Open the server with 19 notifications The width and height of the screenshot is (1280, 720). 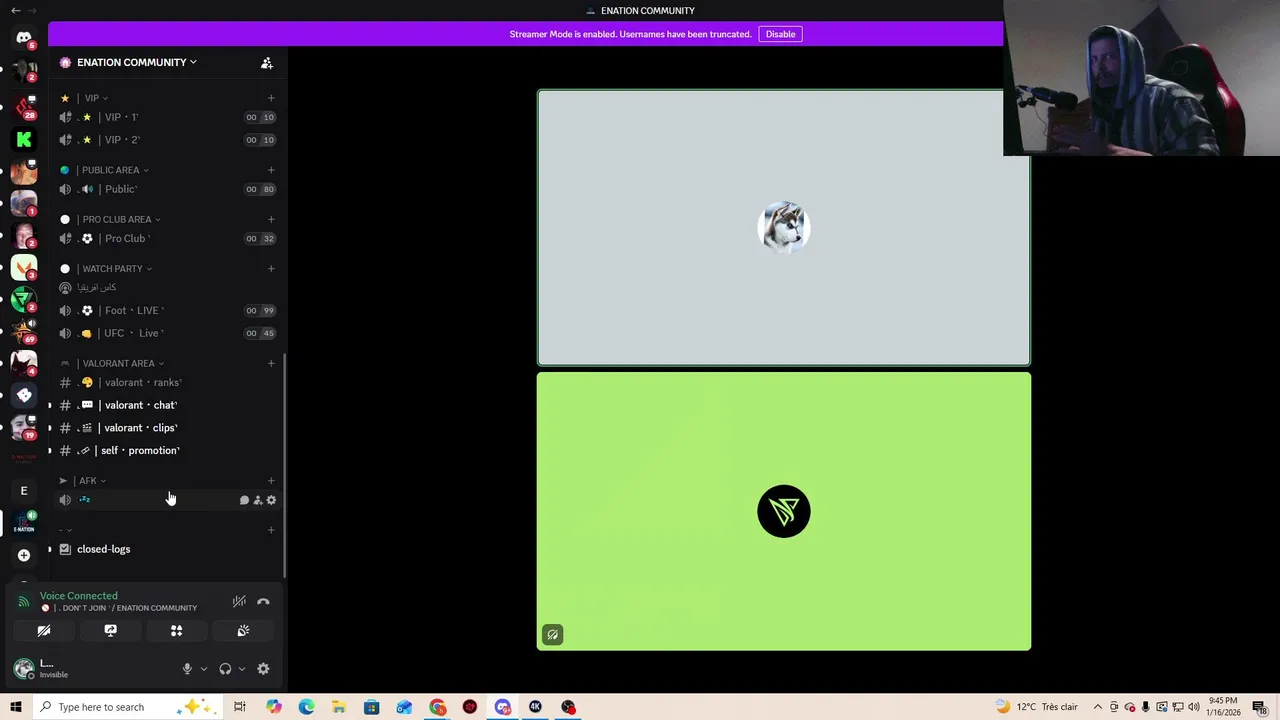(x=24, y=427)
